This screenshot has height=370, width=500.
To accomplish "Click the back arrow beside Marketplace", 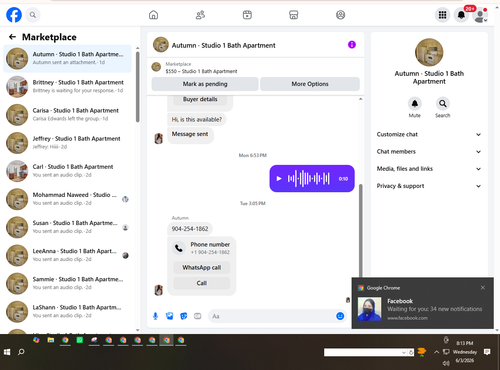I will (x=12, y=37).
